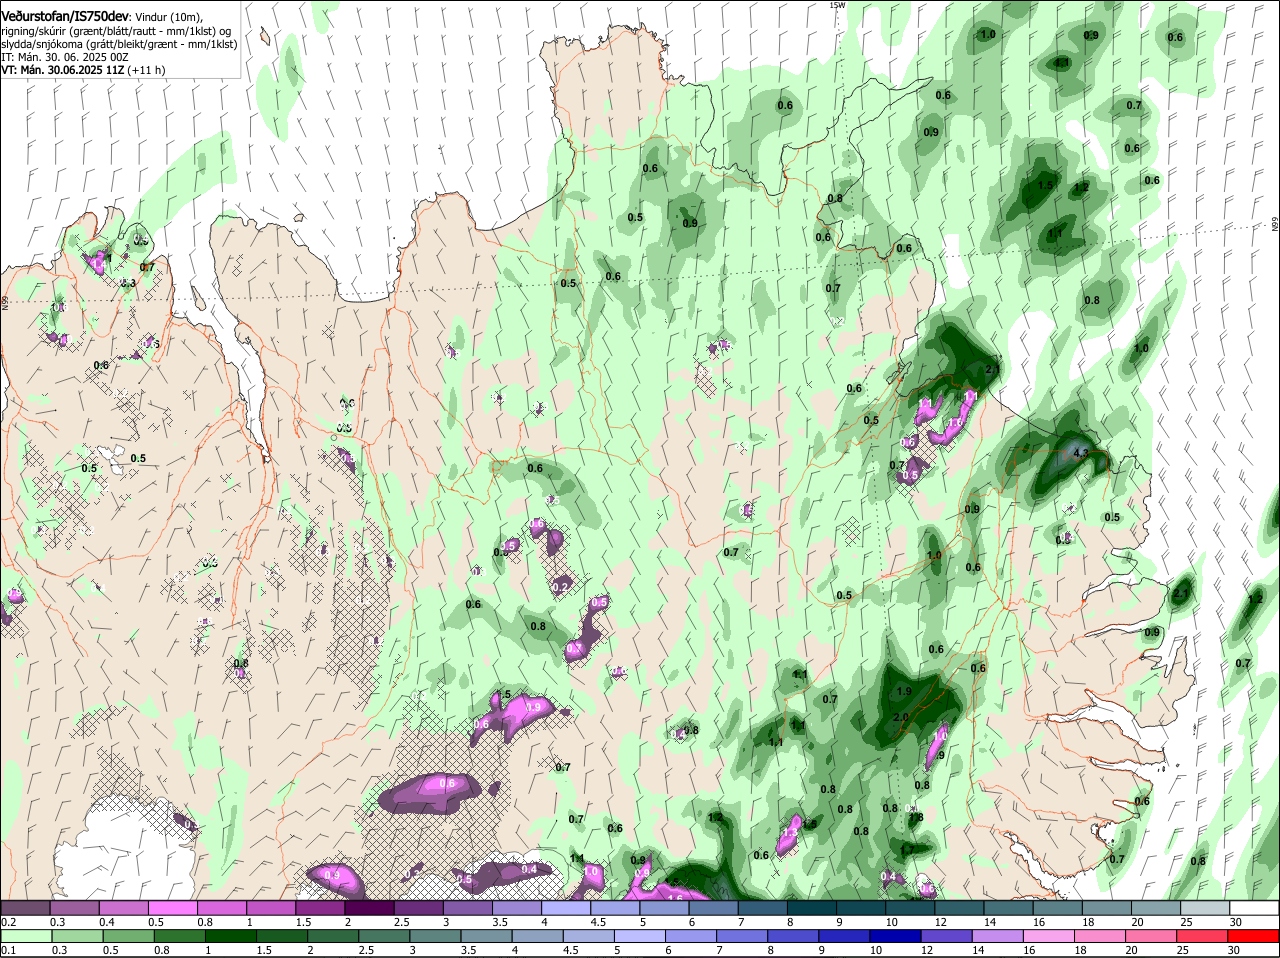Select the red 30 swatch in rain legend
Screen dimensions: 1280x958
coord(1254,936)
